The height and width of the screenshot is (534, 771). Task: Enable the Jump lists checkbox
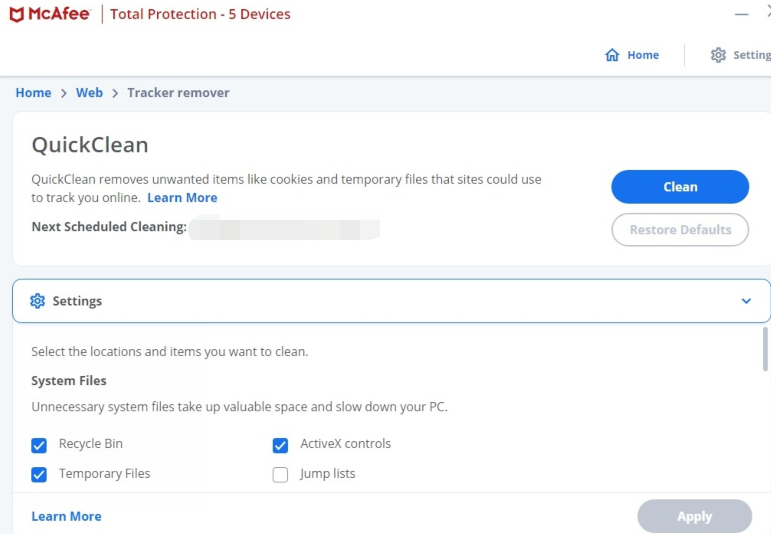[281, 475]
